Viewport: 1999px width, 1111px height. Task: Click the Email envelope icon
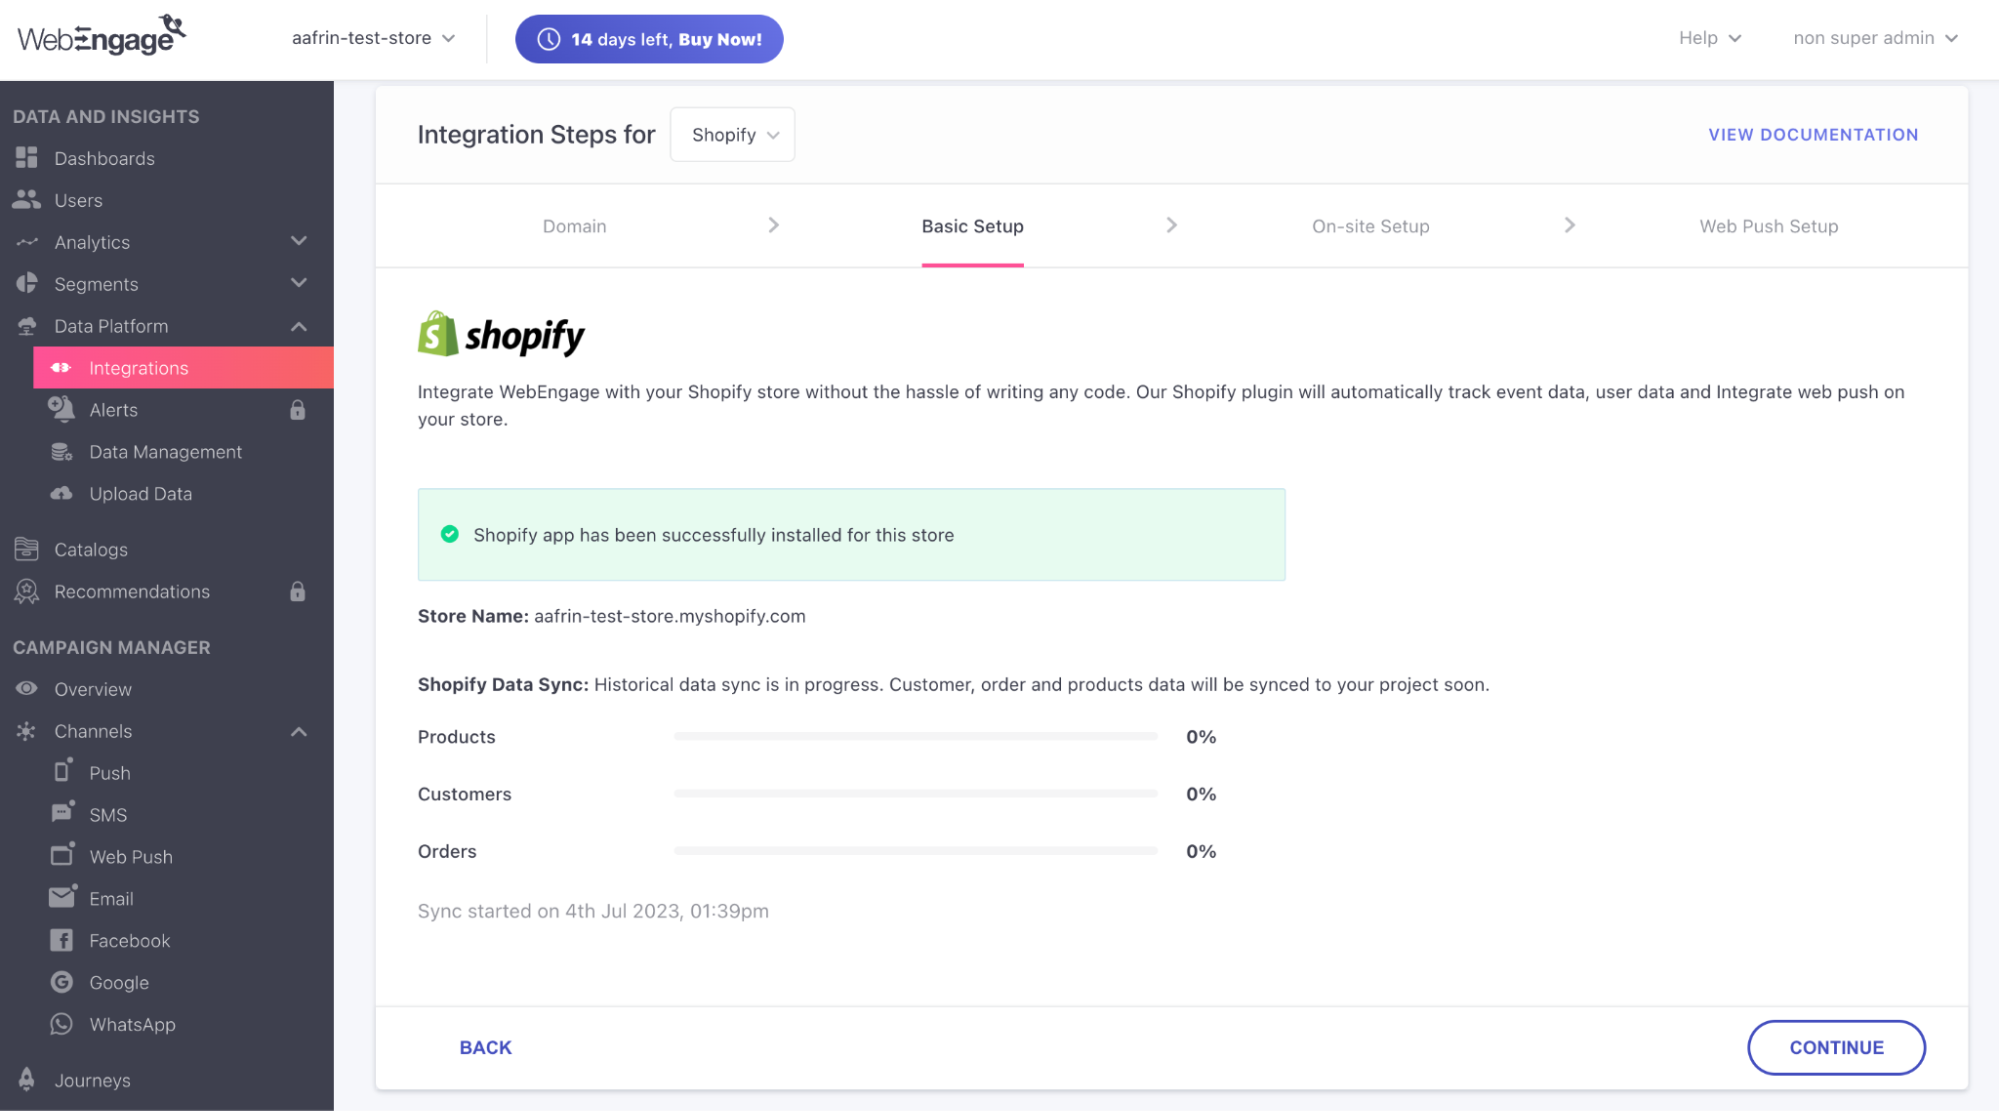[x=62, y=898]
